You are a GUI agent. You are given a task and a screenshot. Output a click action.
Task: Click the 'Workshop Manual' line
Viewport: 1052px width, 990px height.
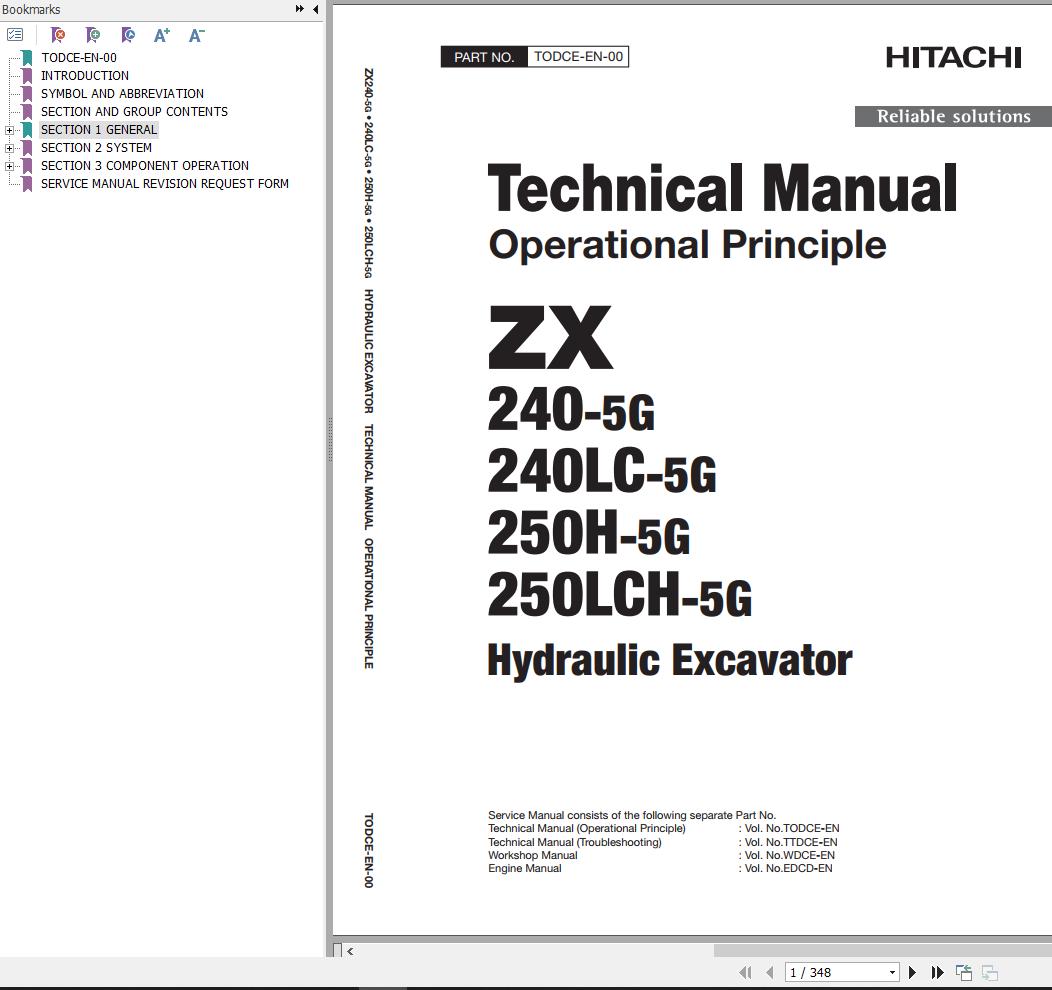coord(533,855)
